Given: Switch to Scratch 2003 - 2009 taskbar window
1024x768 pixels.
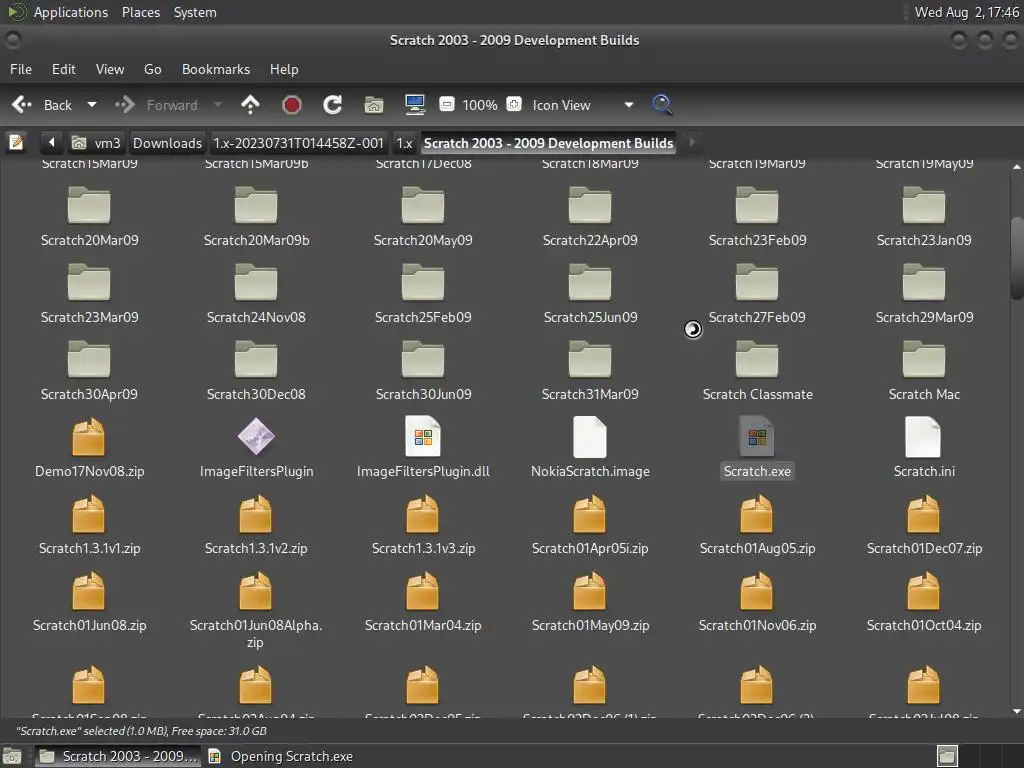Looking at the screenshot, I should (x=118, y=756).
